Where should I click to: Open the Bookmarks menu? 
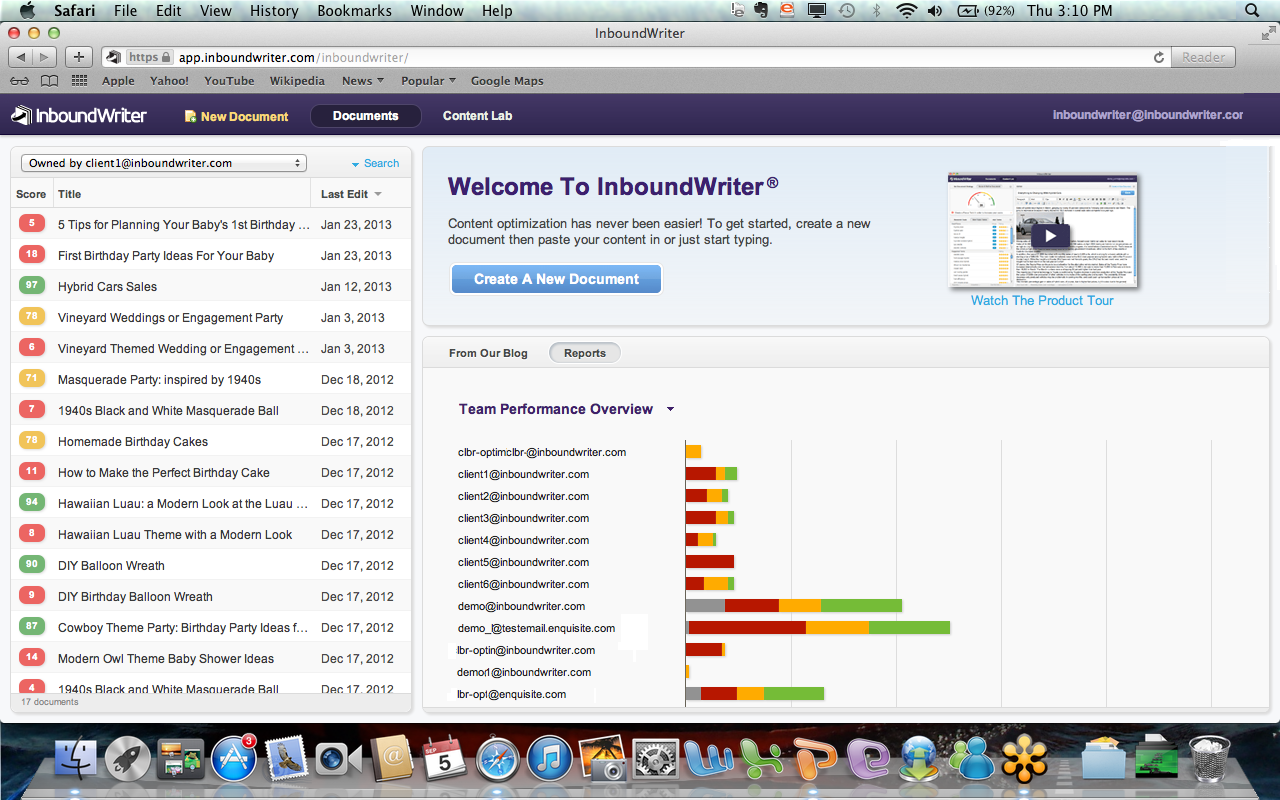(x=356, y=11)
